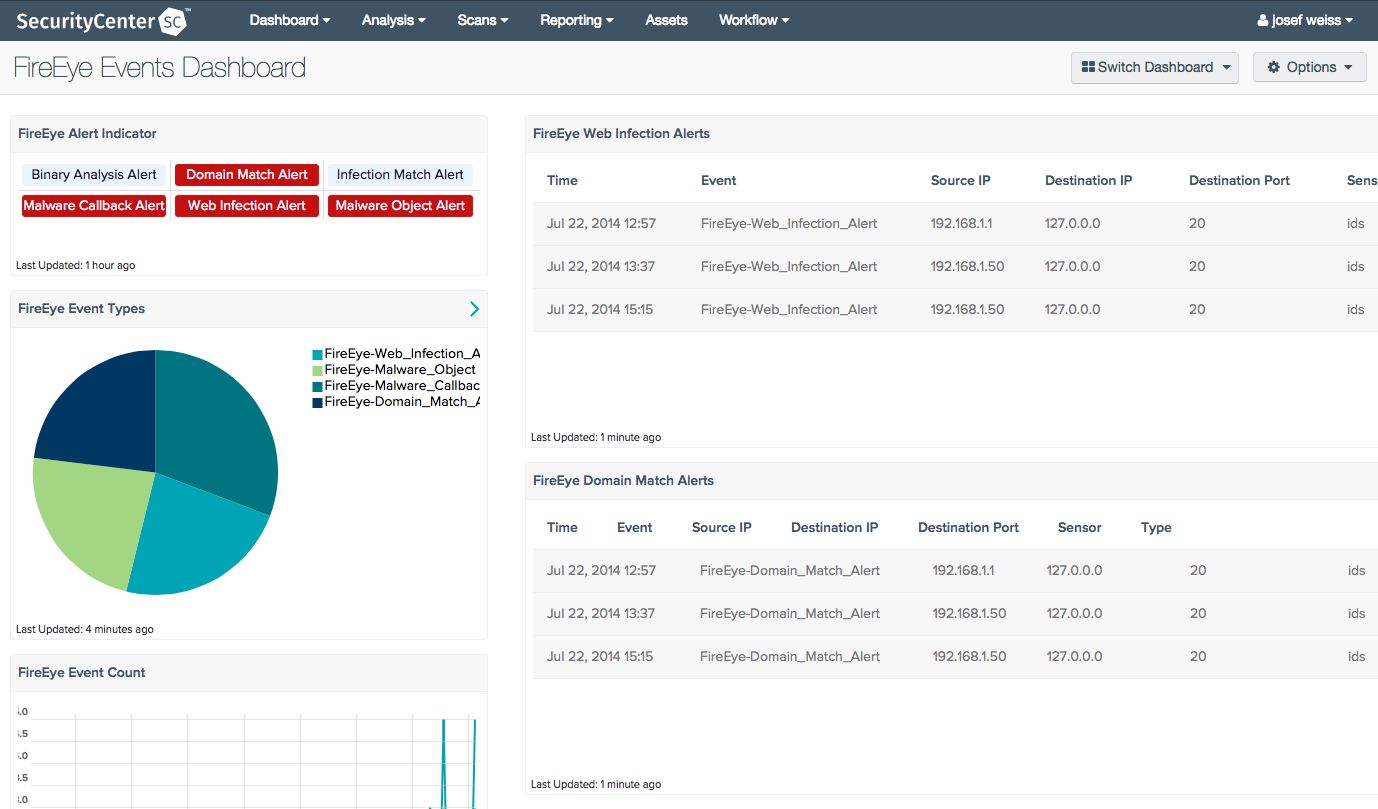Open the Analysis menu

coord(394,20)
